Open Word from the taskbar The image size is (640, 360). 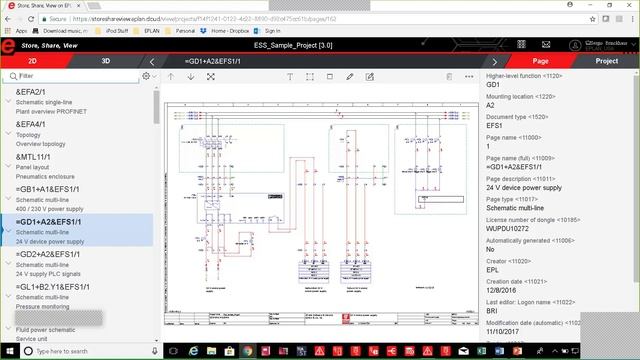[499, 351]
